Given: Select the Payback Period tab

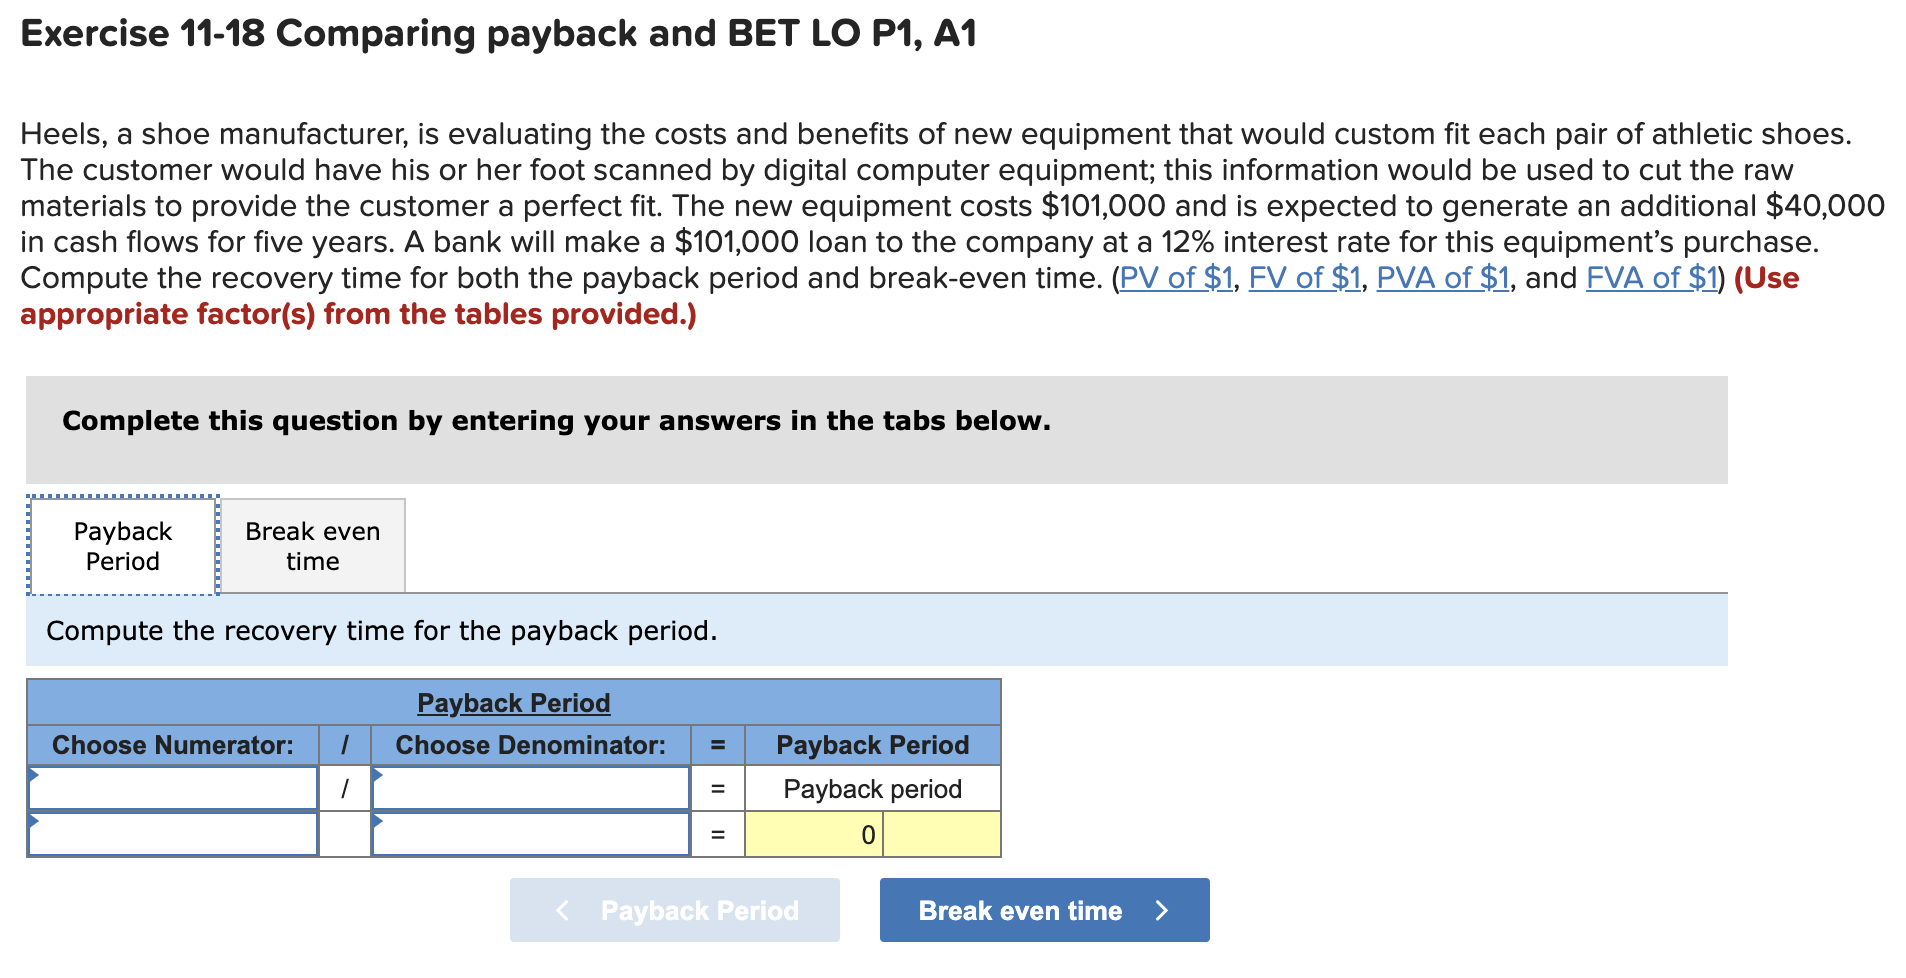Looking at the screenshot, I should point(121,545).
